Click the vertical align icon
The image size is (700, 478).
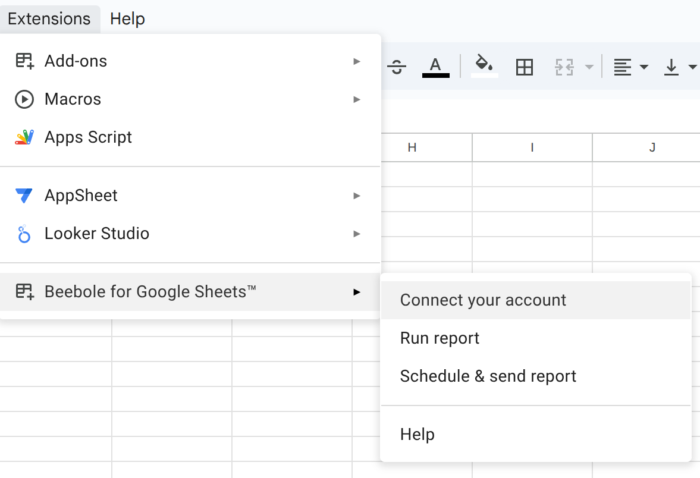671,67
